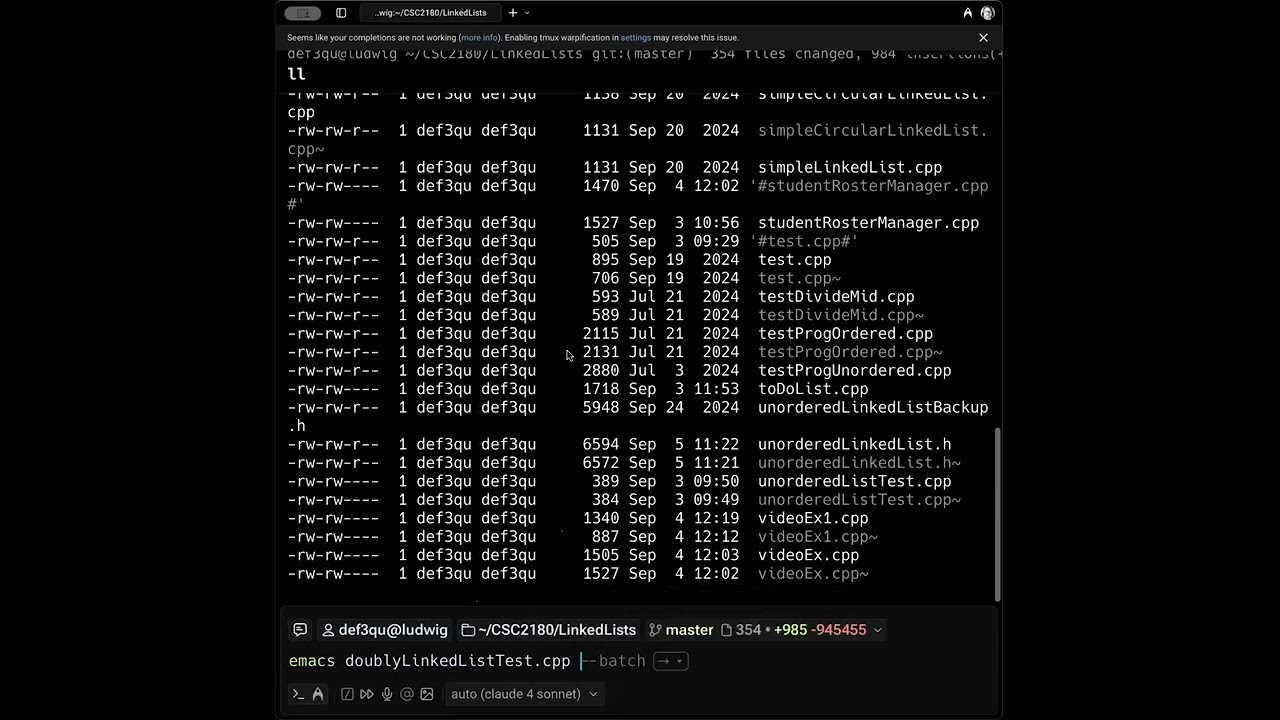
Task: Open a new terminal tab with plus
Action: (513, 13)
